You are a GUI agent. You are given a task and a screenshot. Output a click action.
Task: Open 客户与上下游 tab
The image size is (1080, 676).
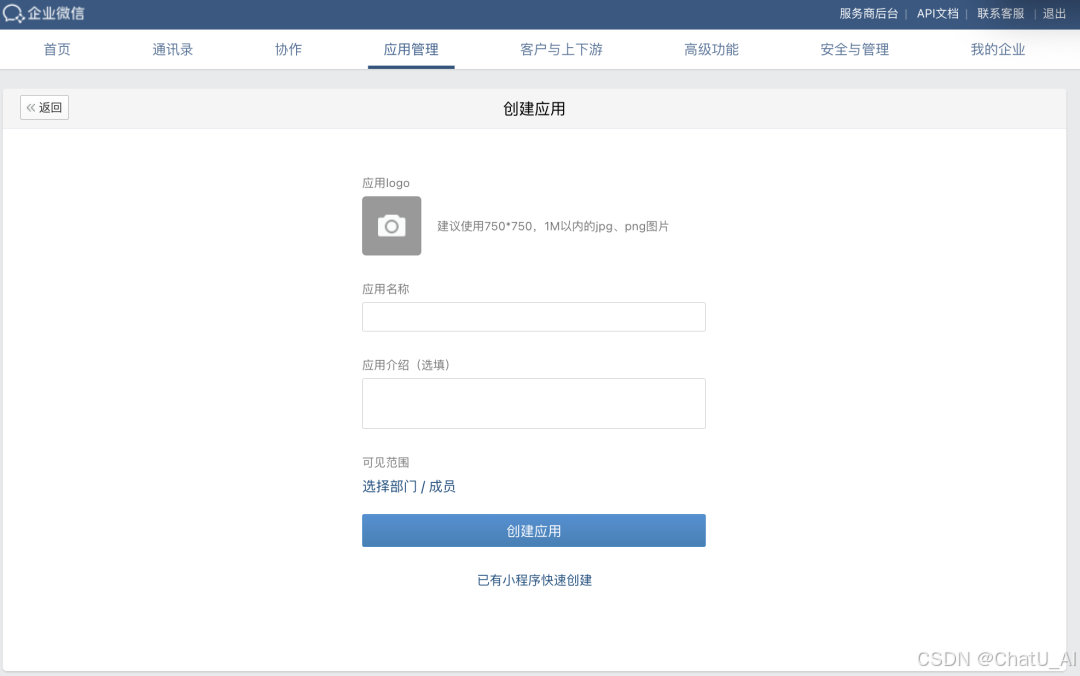click(561, 50)
